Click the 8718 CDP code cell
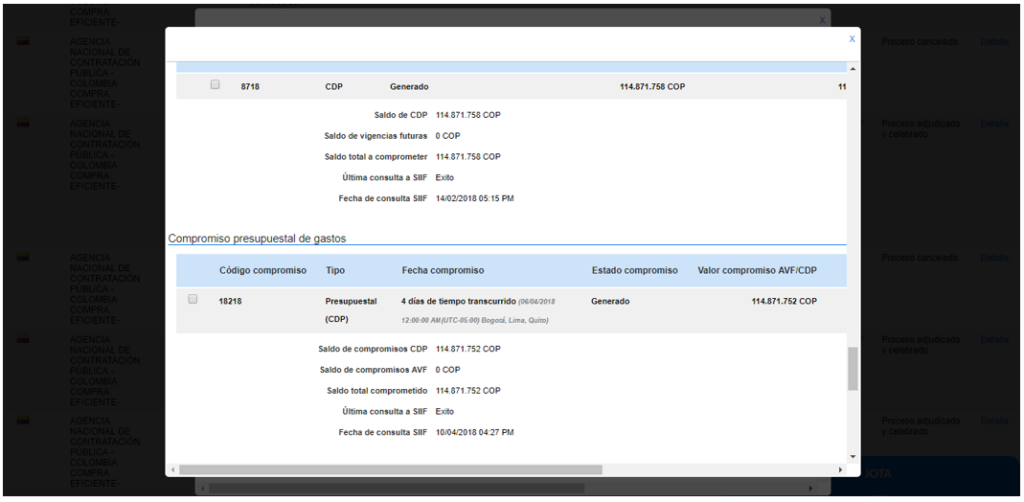This screenshot has height=502, width=1024. [251, 87]
